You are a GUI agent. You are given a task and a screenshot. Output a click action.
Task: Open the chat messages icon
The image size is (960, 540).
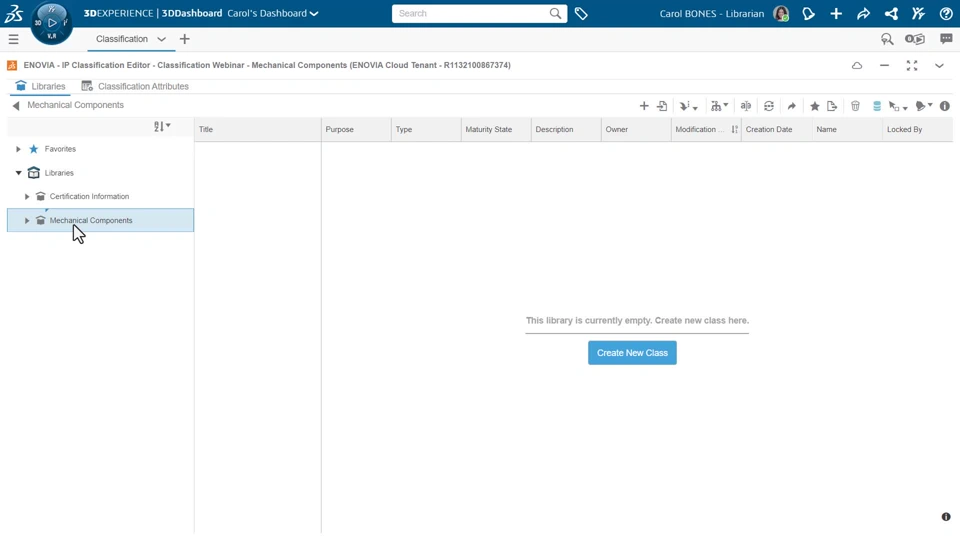click(946, 39)
